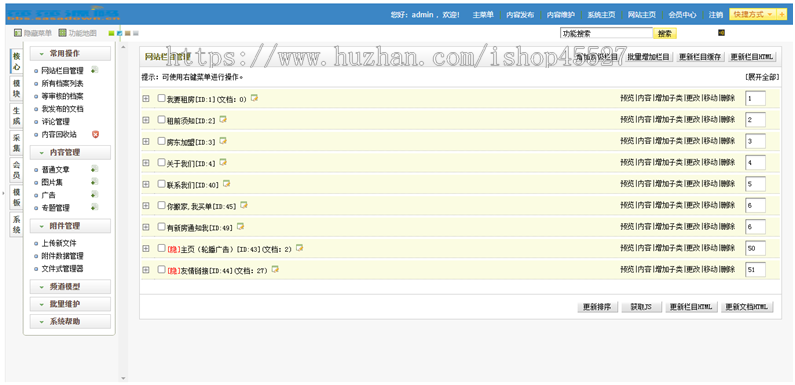Select the brown theme color swatch
The image size is (795, 385).
coord(128,33)
